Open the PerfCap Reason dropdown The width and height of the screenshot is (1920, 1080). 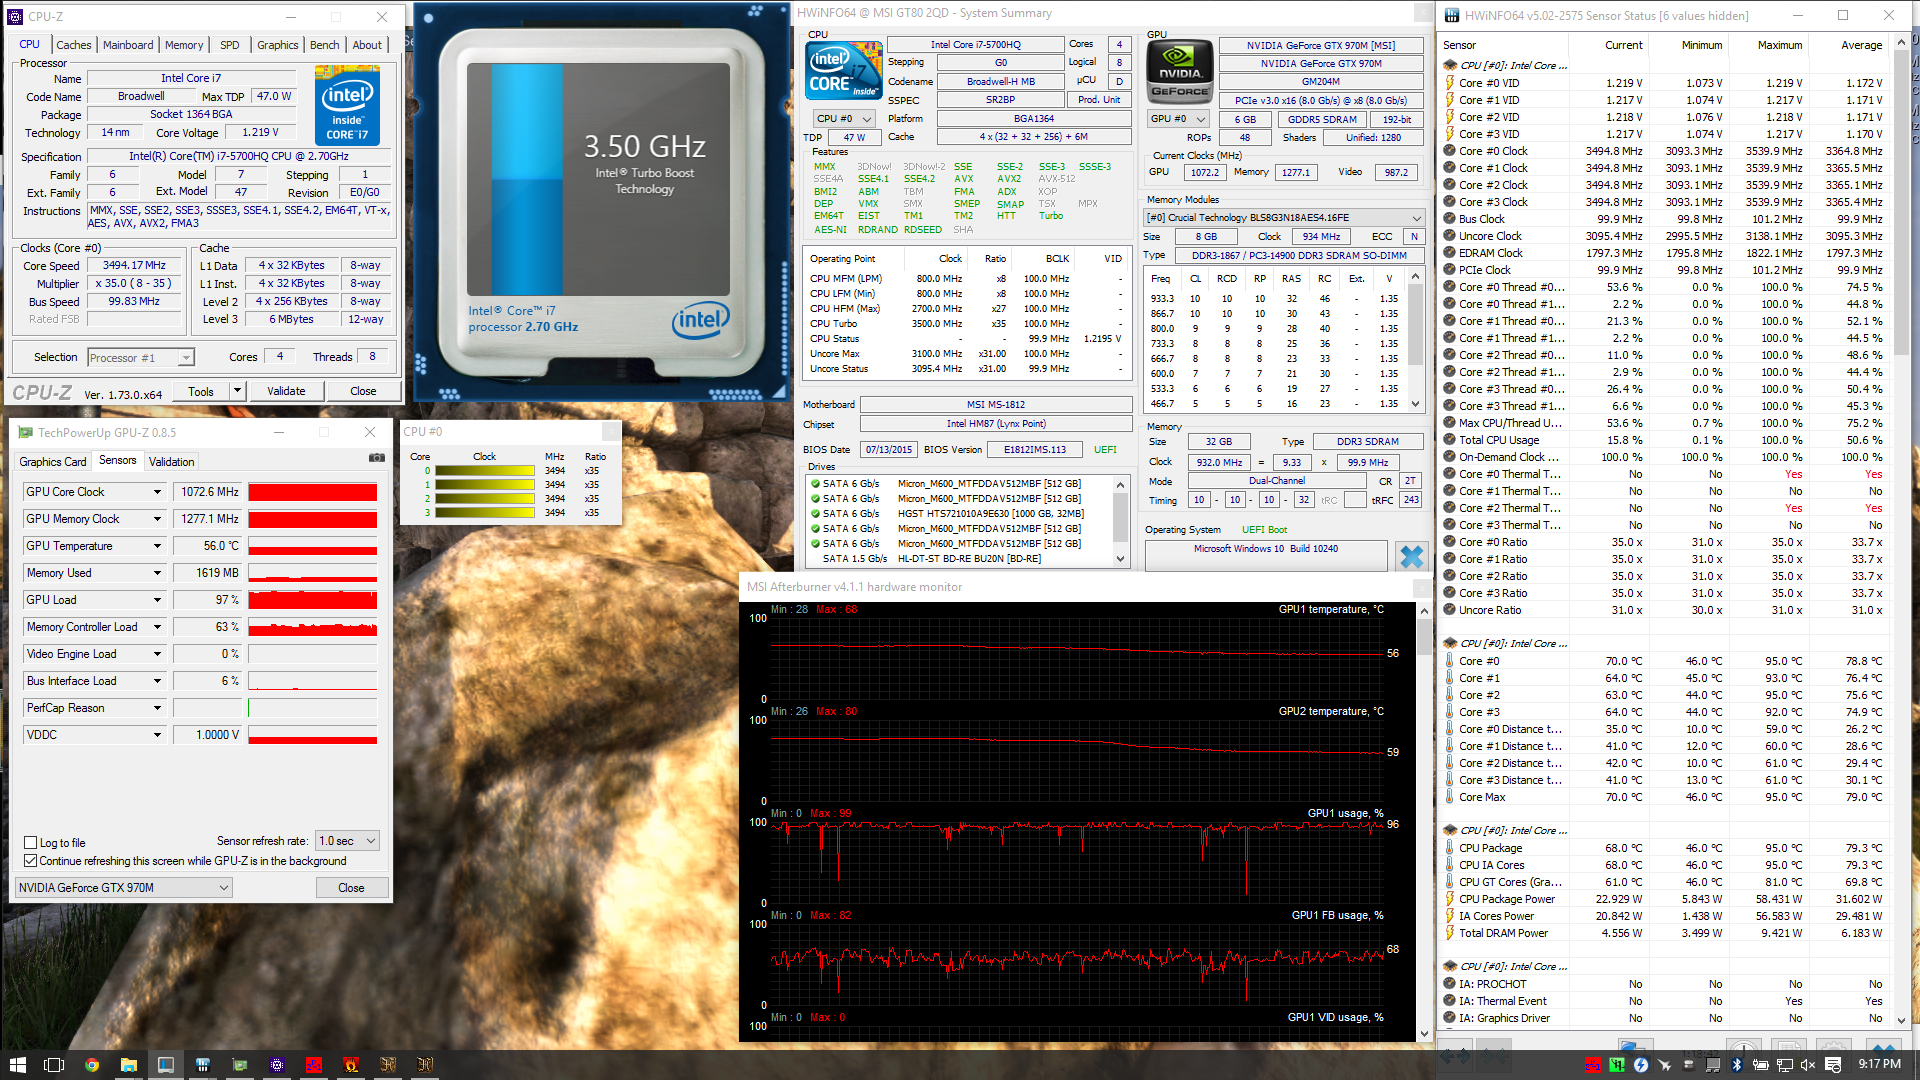pos(157,708)
